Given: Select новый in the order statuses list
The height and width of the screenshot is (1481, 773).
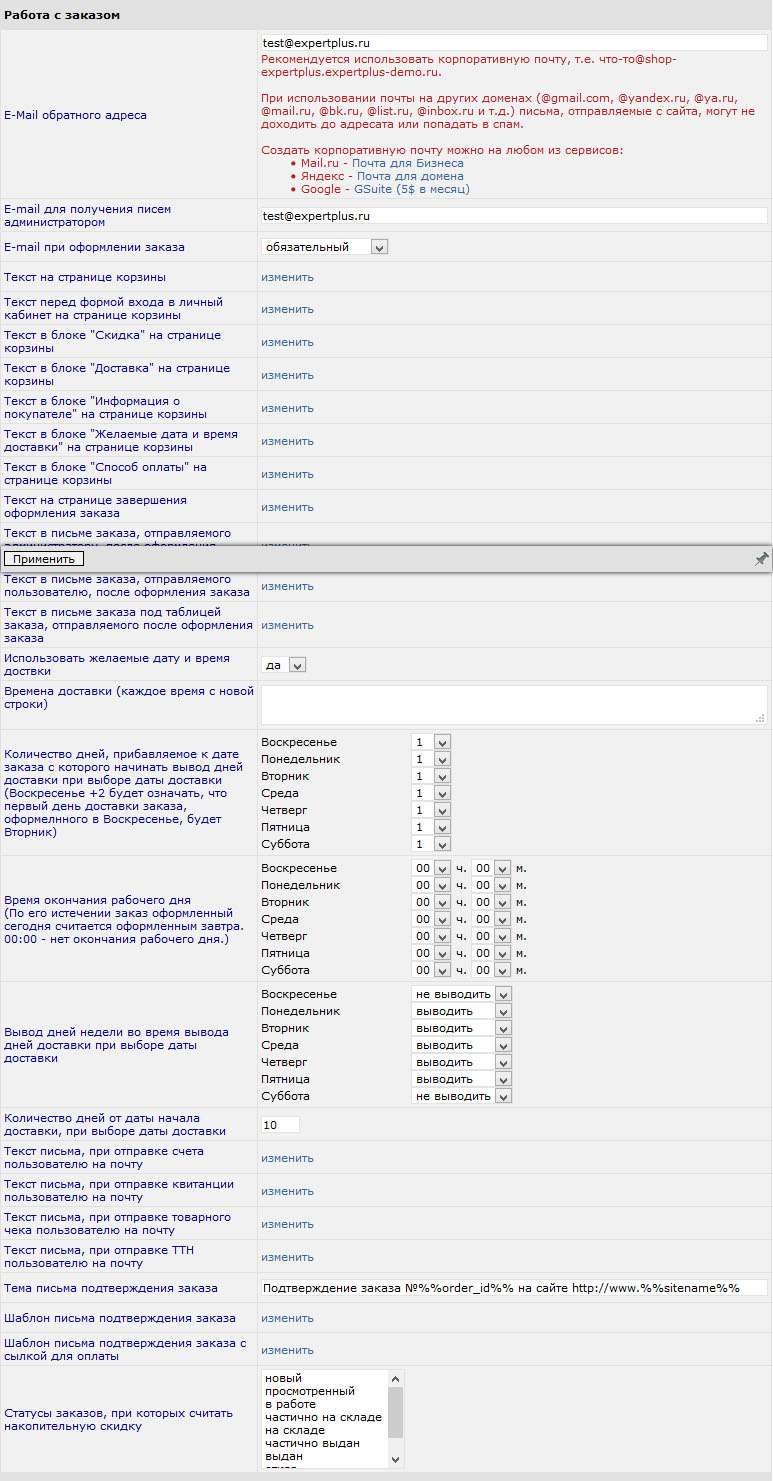Looking at the screenshot, I should [x=325, y=1379].
